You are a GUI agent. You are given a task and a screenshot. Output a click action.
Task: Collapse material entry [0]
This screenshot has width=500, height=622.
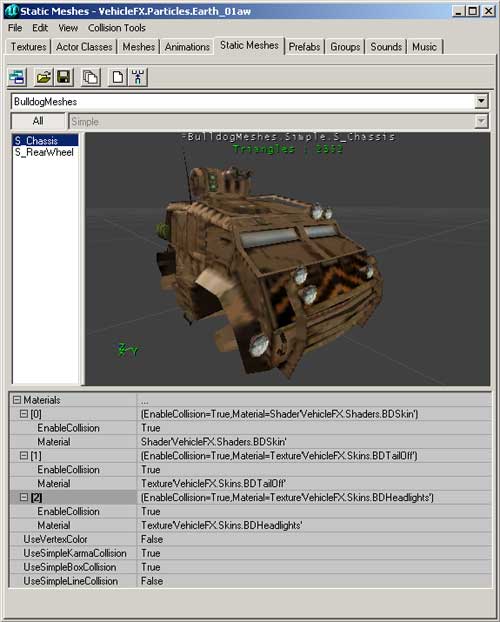(x=24, y=414)
